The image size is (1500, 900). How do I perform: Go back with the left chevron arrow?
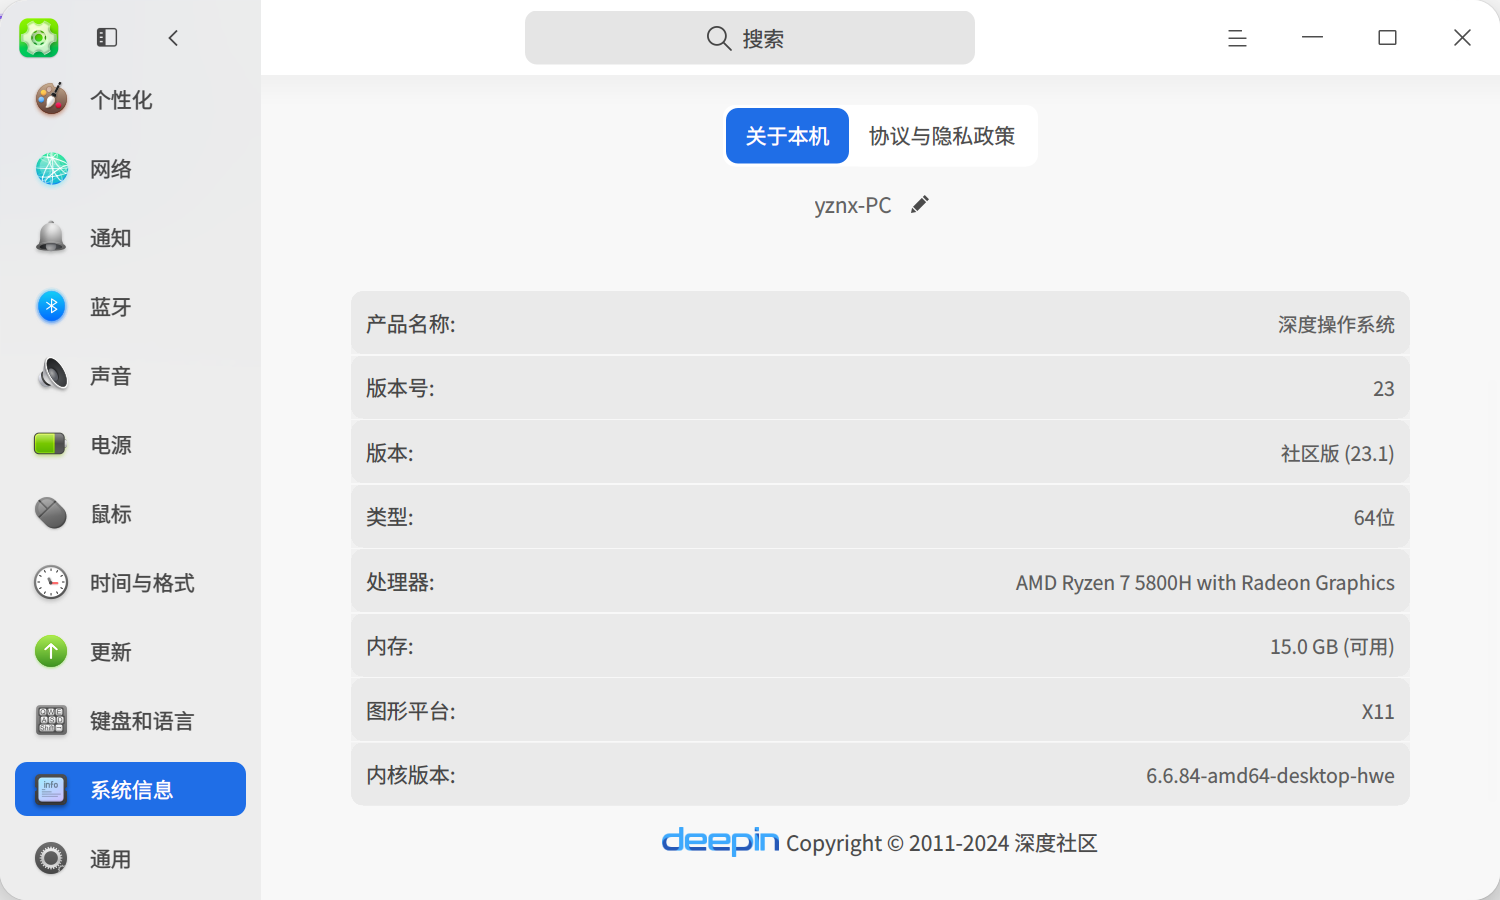173,38
